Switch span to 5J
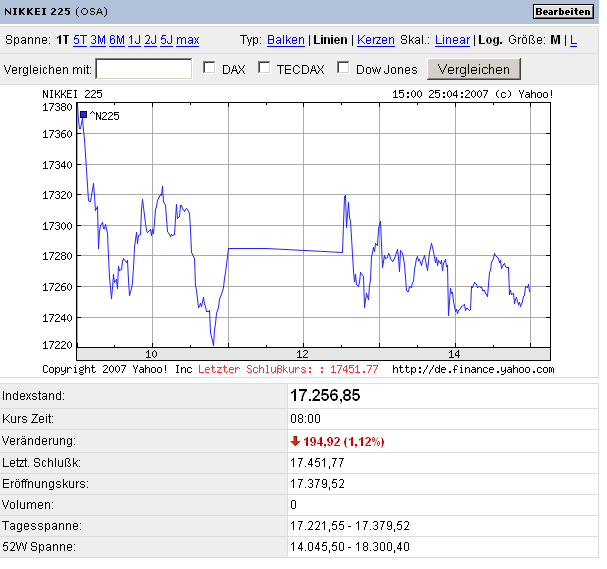Image resolution: width=607 pixels, height=569 pixels. 166,40
